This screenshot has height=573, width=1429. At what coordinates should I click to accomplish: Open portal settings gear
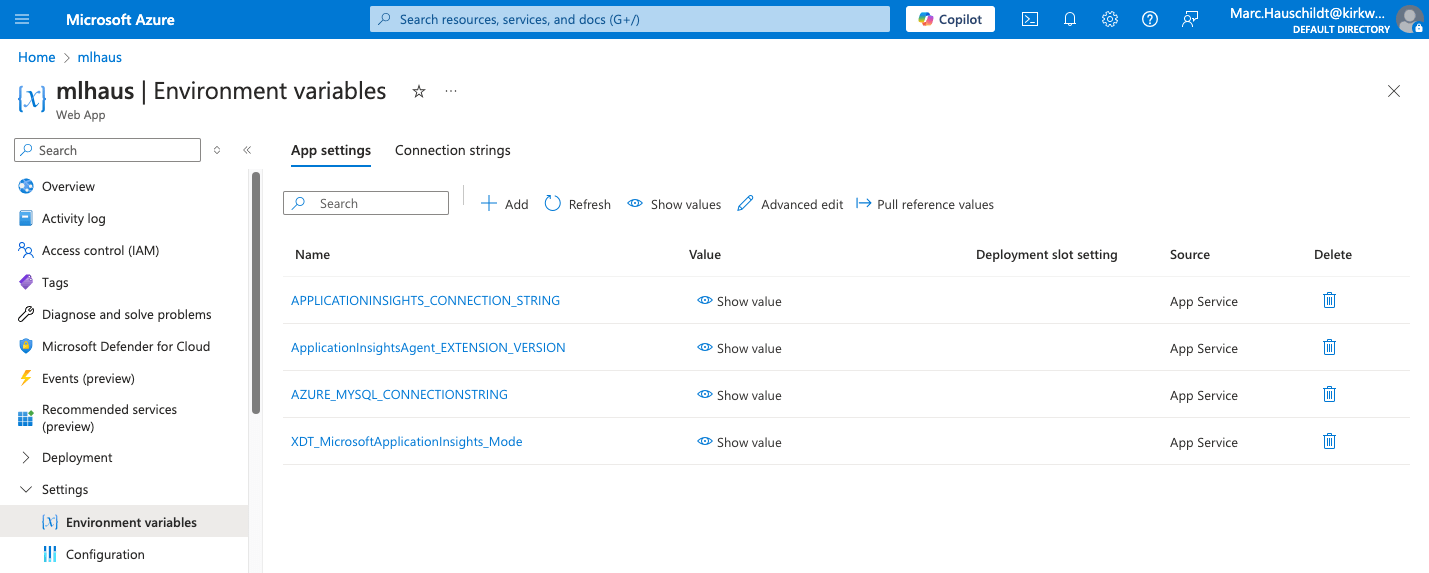(1110, 19)
